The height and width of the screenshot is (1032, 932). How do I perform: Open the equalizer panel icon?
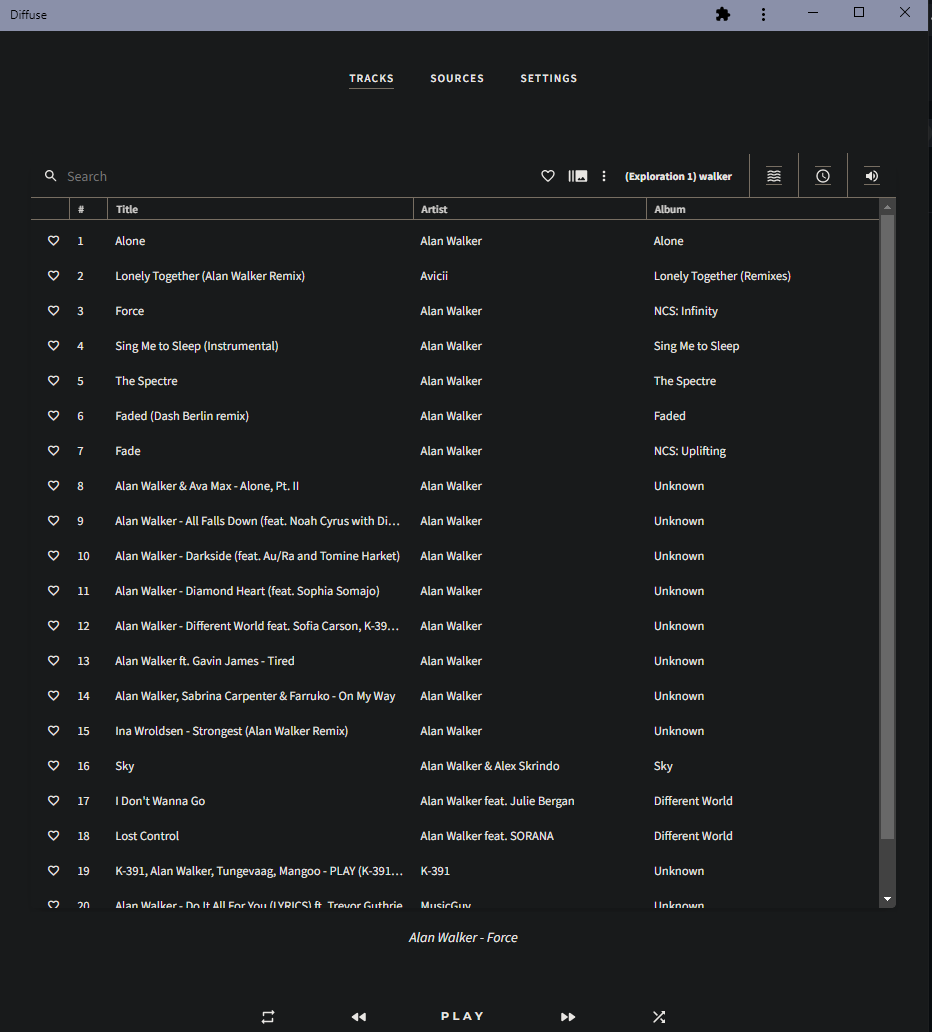pyautogui.click(x=774, y=176)
